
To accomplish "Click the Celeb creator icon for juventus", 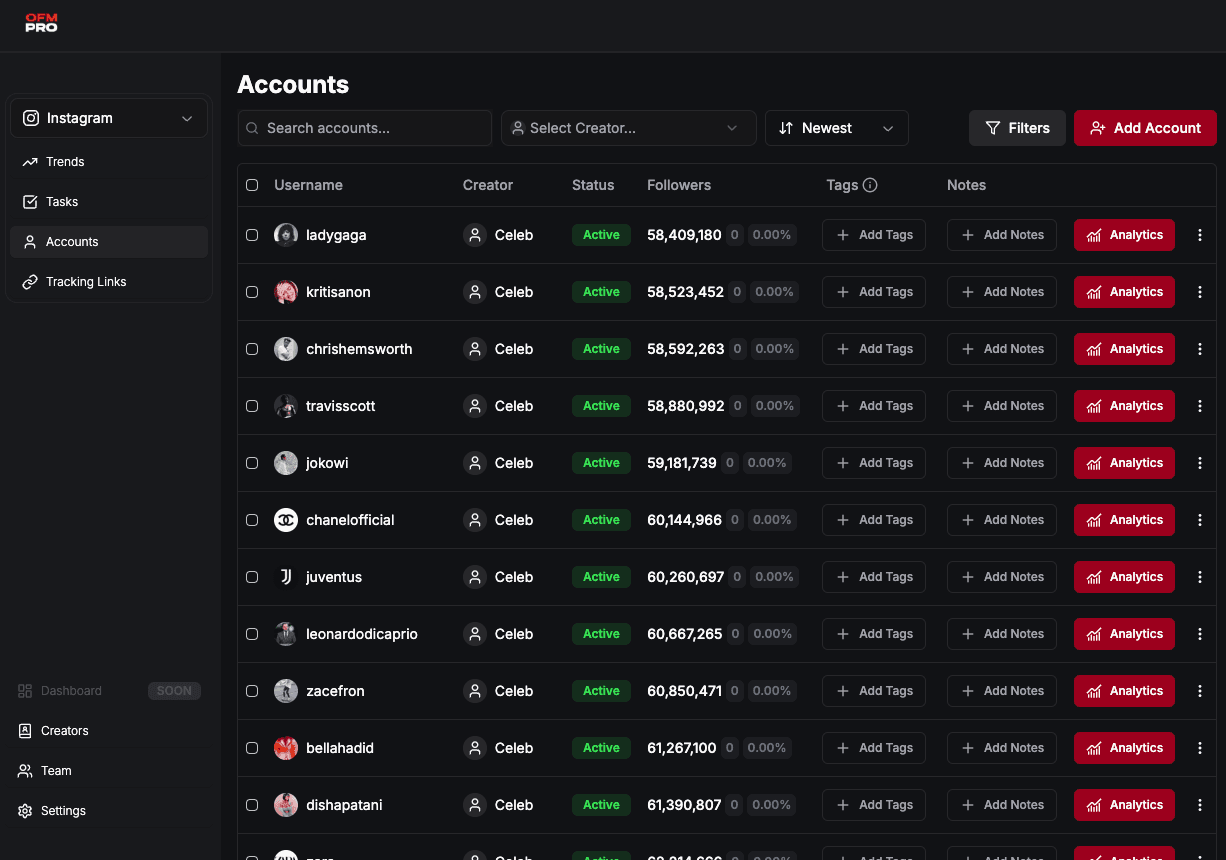I will (475, 577).
